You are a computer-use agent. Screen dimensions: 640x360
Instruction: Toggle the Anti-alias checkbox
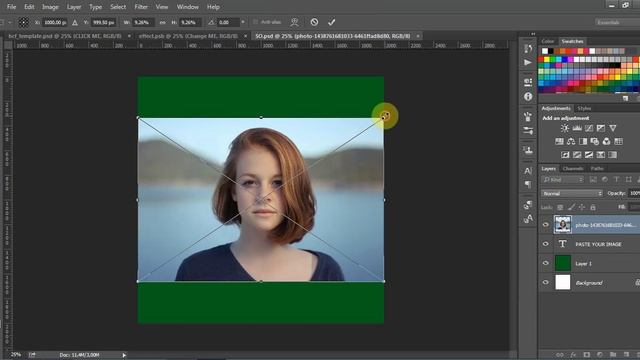point(256,22)
